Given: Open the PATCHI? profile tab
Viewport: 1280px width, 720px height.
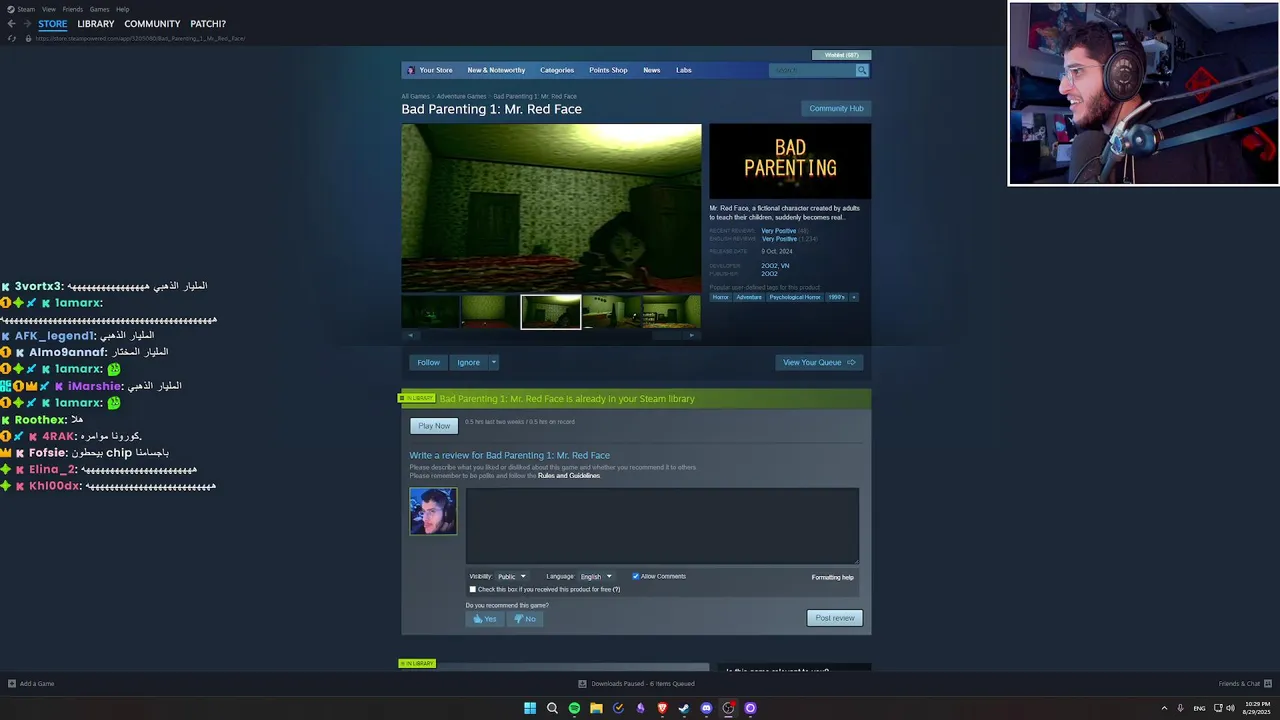Looking at the screenshot, I should click(x=208, y=24).
